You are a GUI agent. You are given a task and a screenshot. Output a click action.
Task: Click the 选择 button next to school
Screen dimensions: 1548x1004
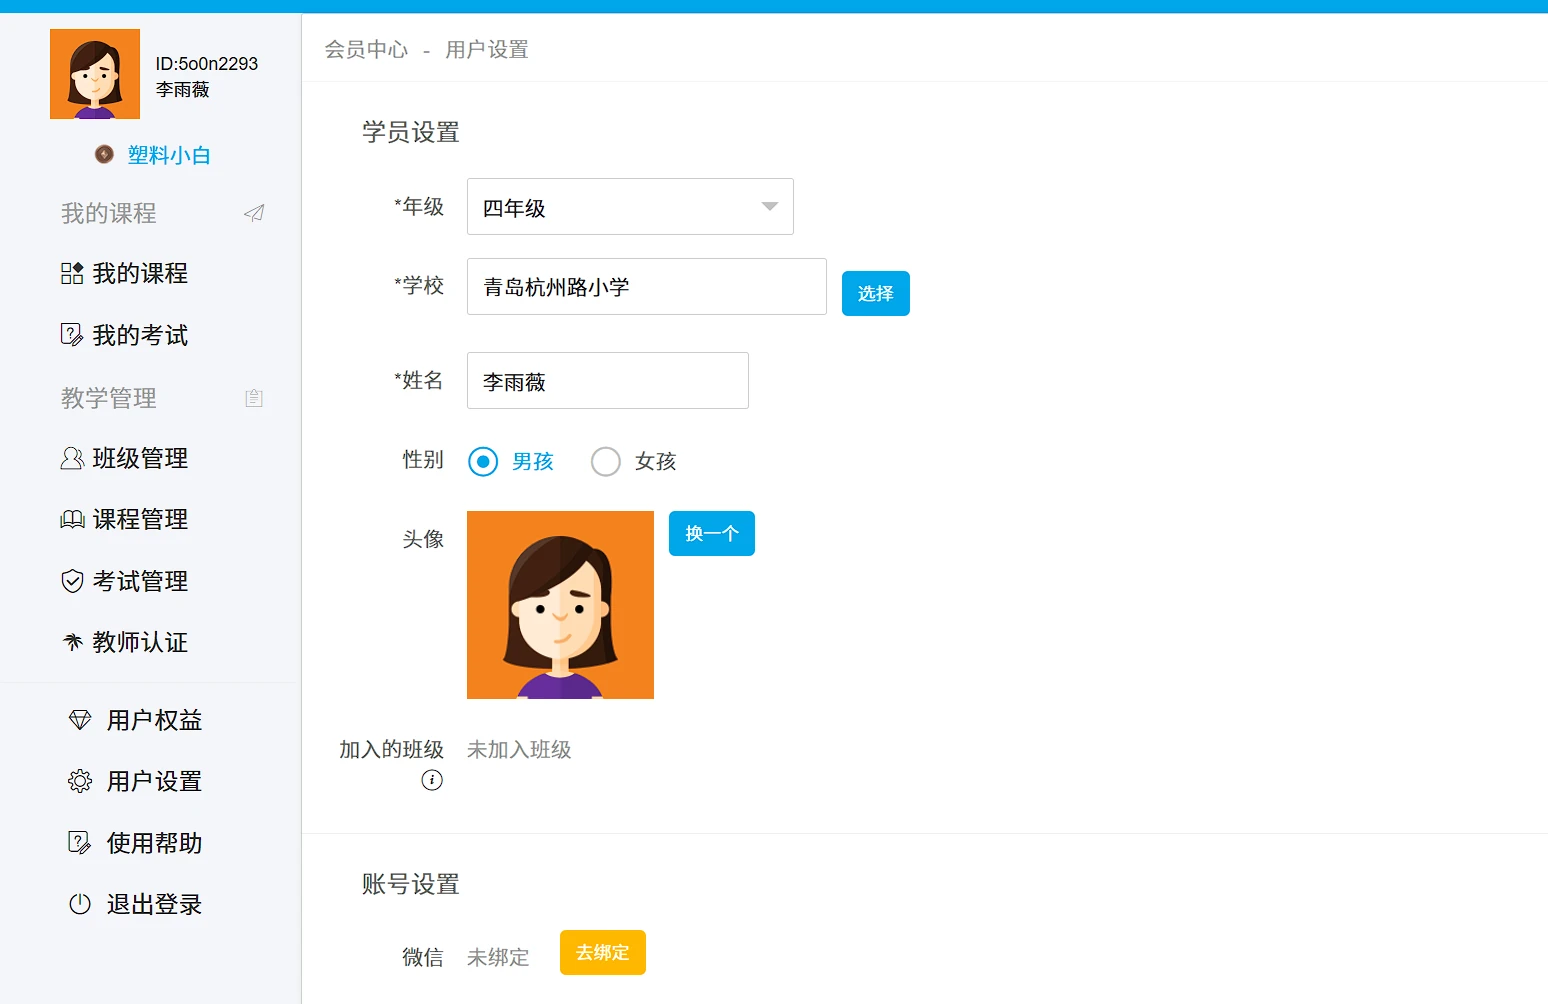tap(875, 293)
